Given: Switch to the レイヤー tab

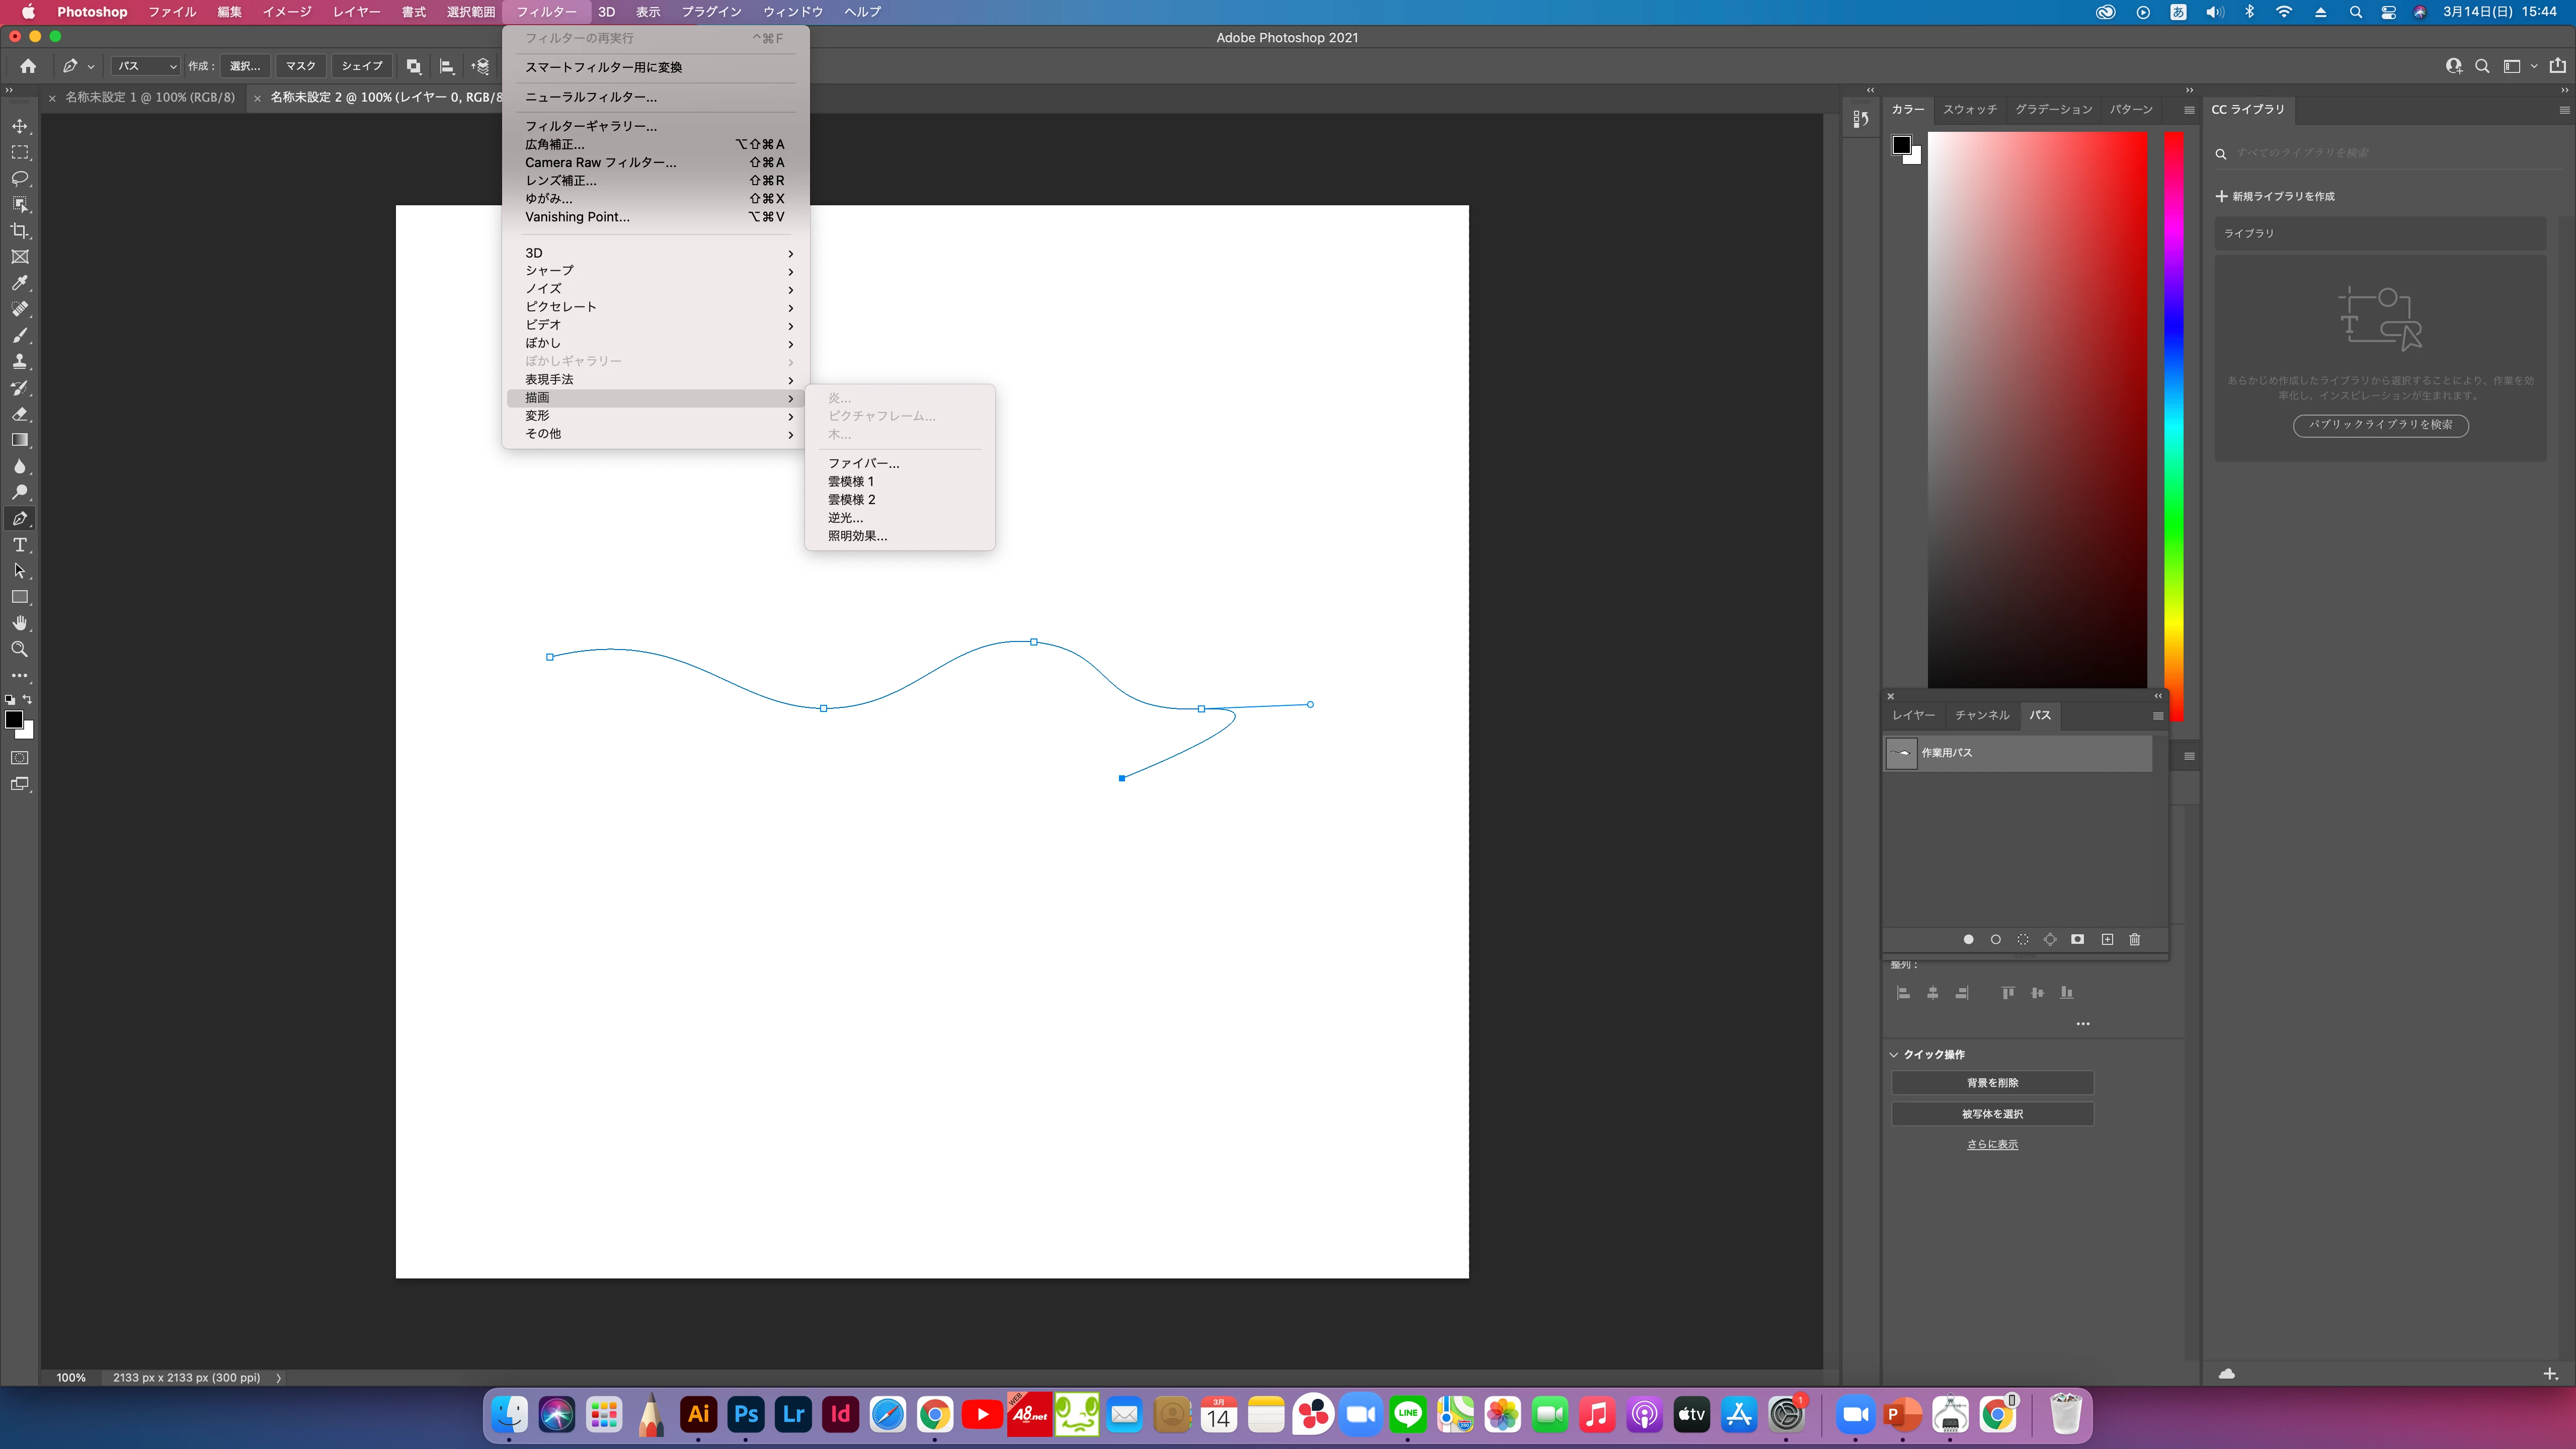Looking at the screenshot, I should coord(1913,715).
